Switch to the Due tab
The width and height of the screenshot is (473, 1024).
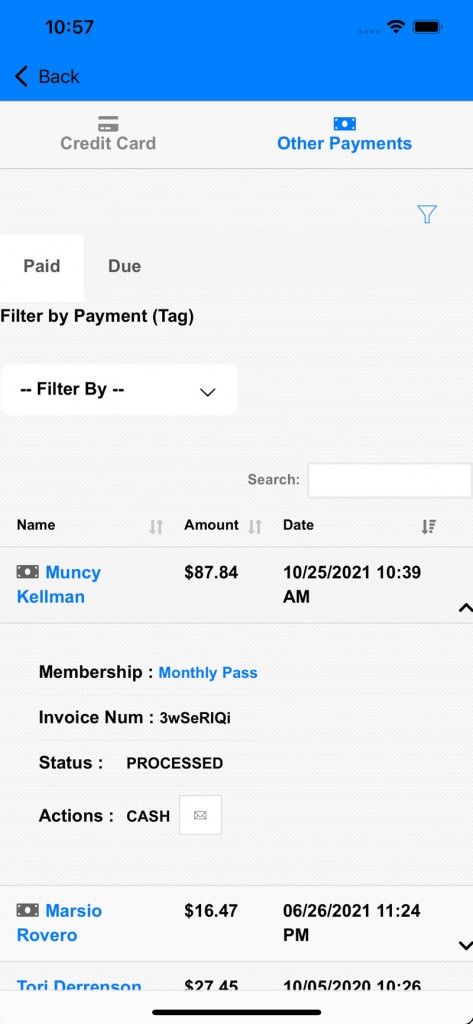[x=124, y=266]
